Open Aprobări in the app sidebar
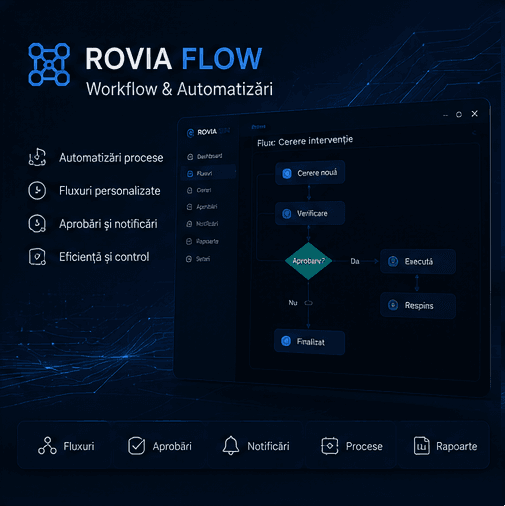This screenshot has height=506, width=505. tap(202, 207)
